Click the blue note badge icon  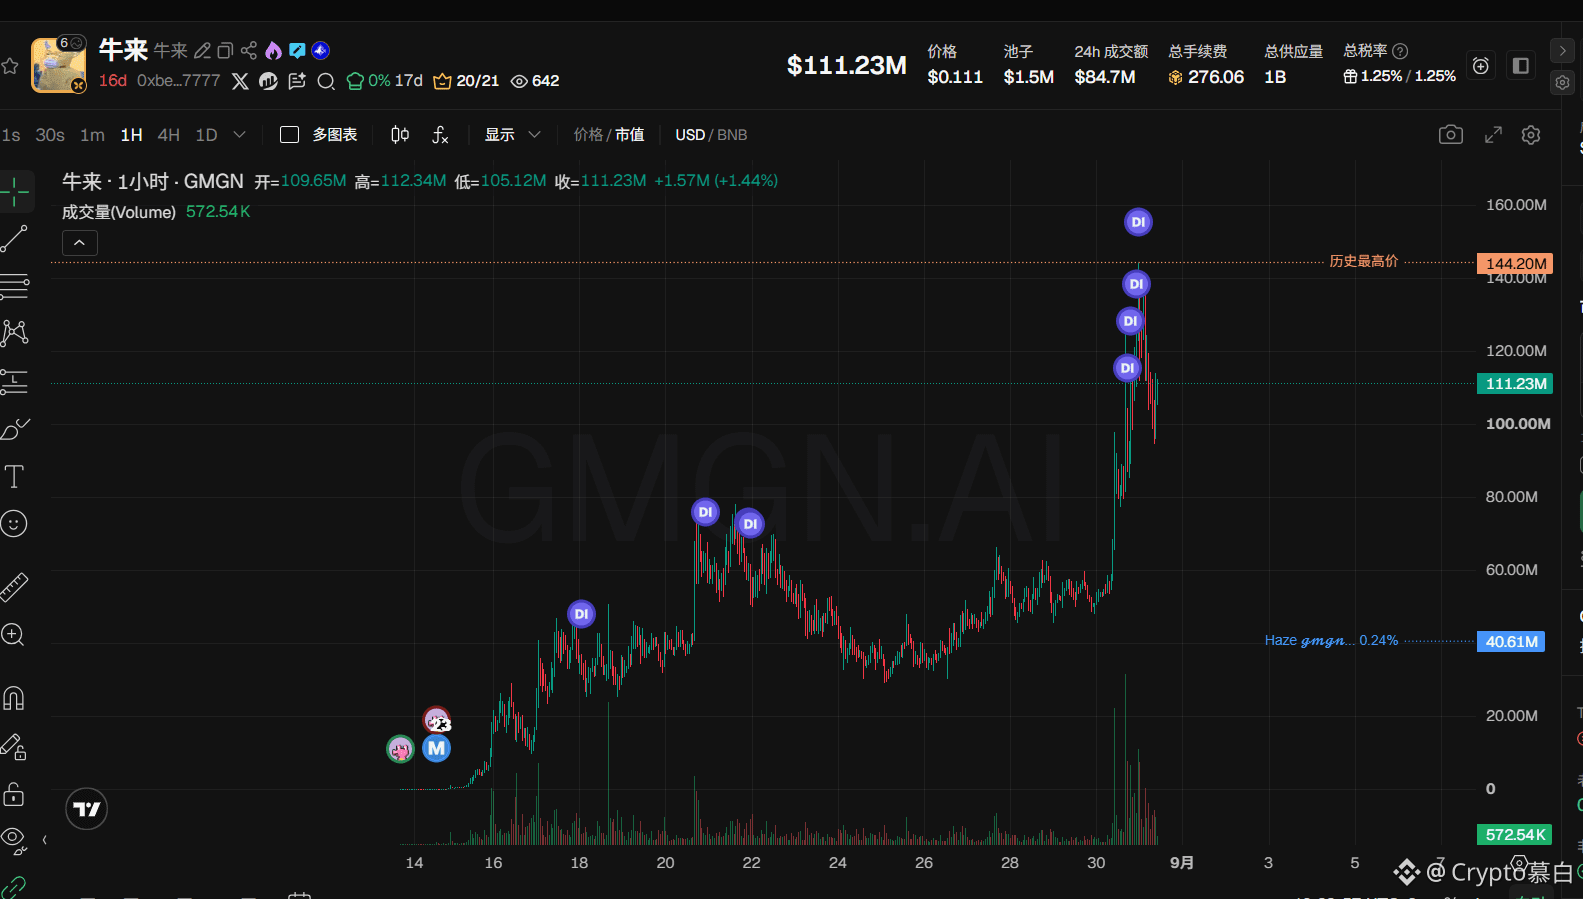click(297, 50)
